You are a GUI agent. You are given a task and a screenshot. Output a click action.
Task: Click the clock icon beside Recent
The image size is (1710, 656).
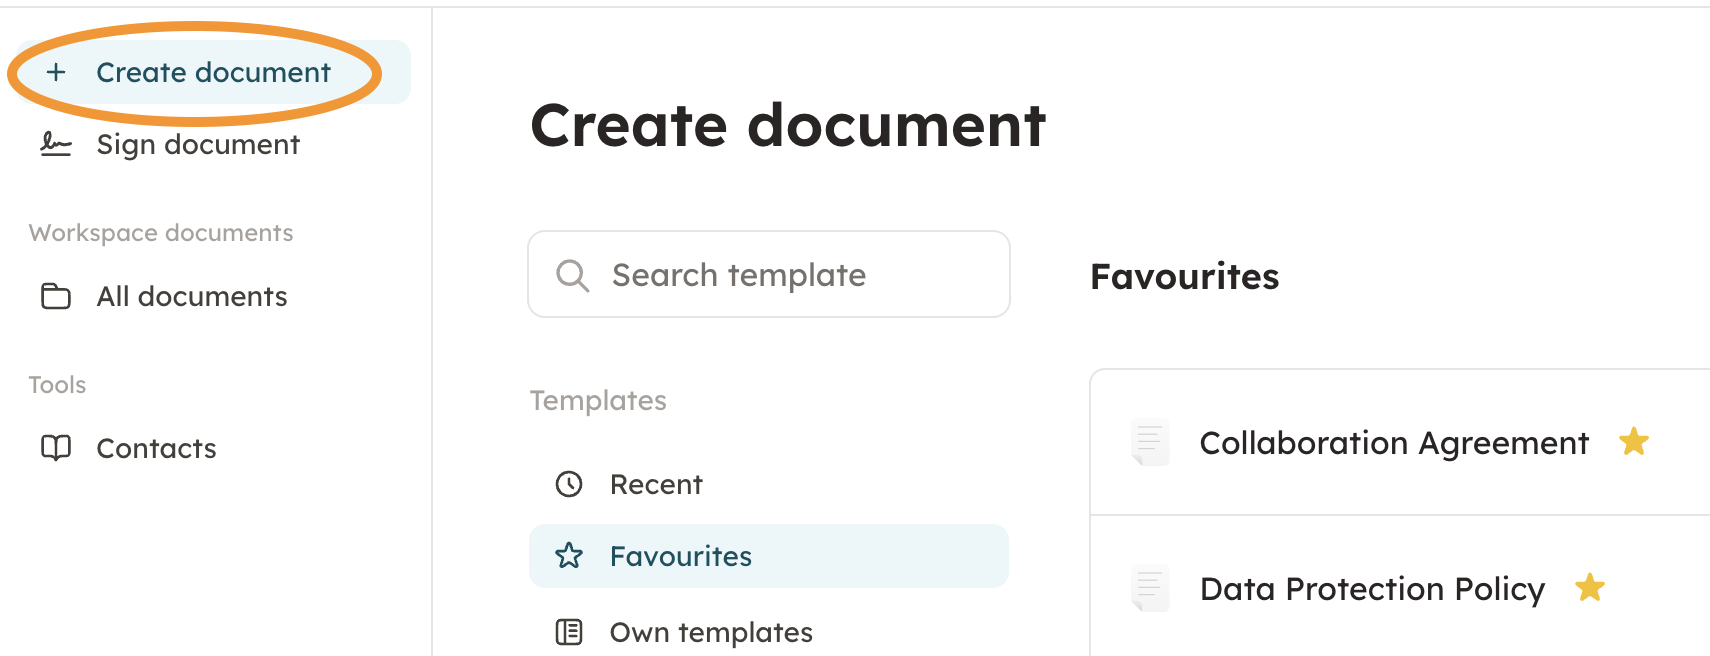(x=569, y=485)
